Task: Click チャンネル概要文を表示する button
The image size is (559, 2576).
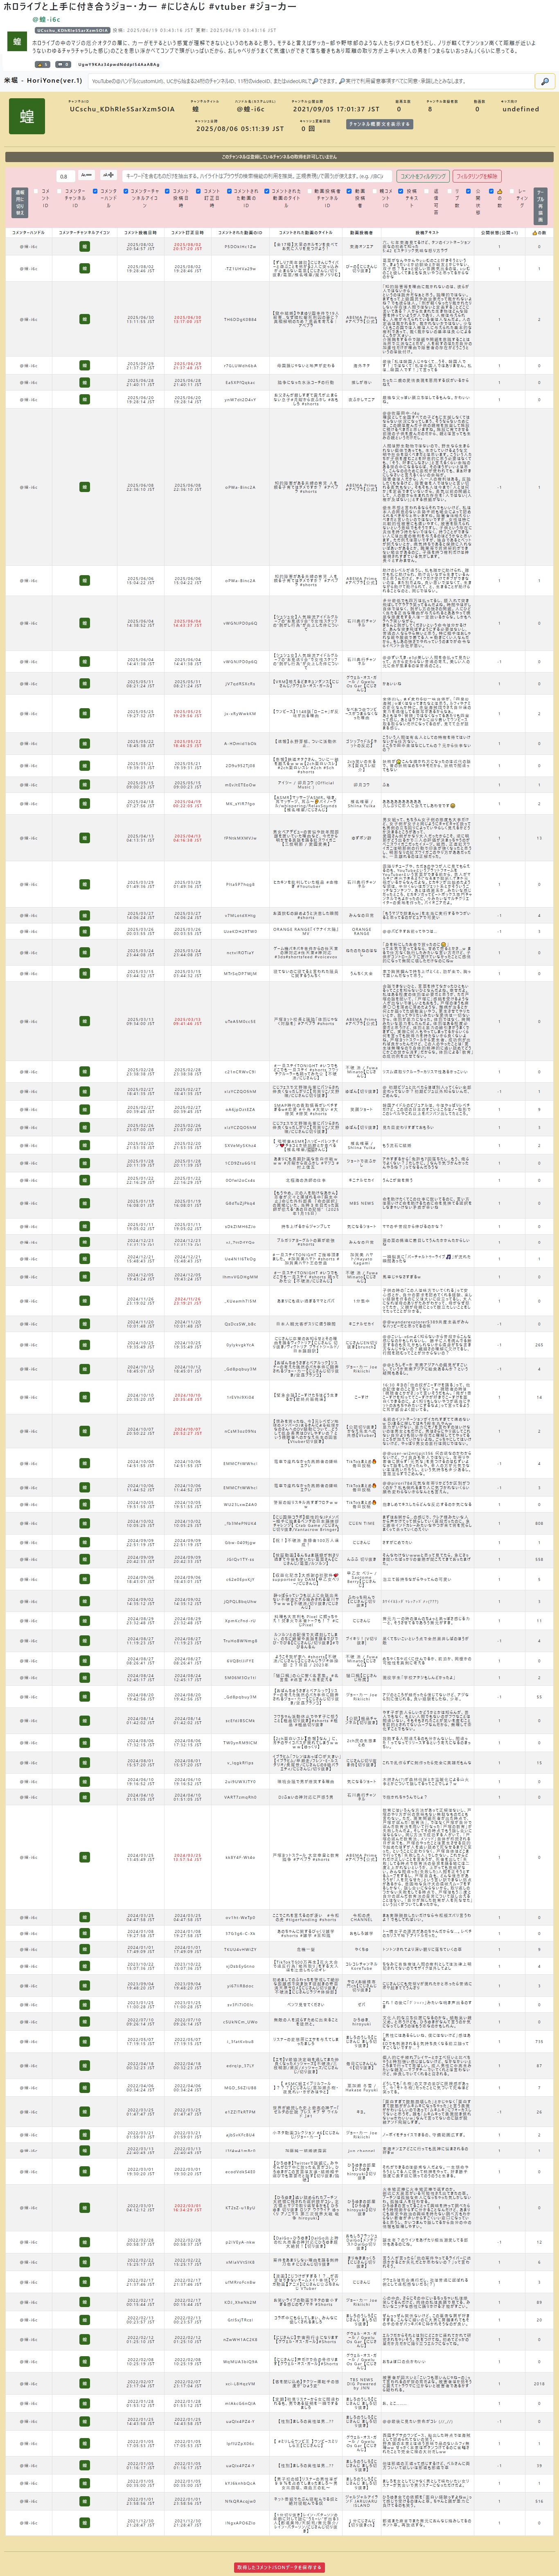Action: pos(380,125)
